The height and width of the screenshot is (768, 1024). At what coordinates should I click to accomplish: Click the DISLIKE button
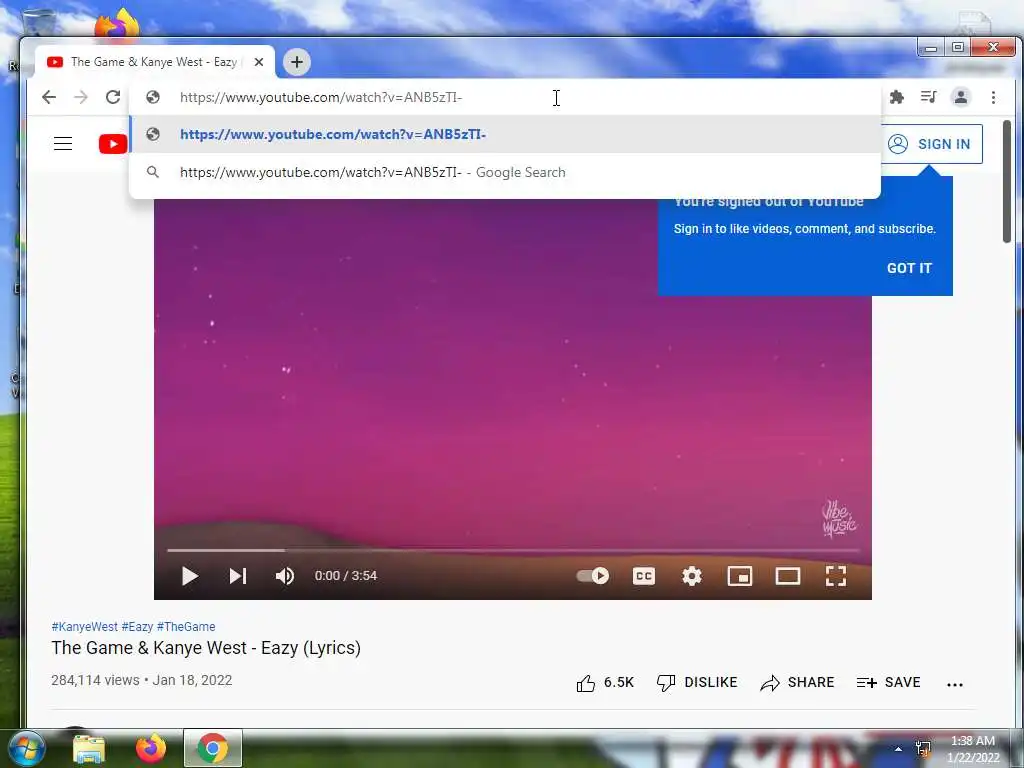click(697, 682)
